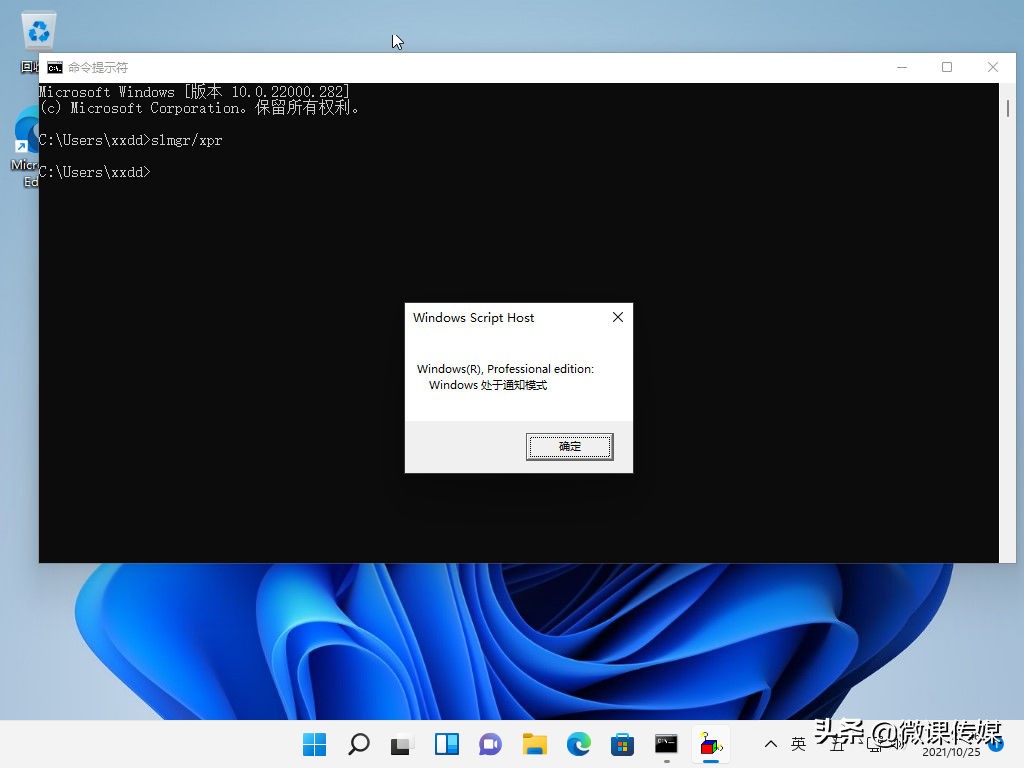
Task: Click the Command Prompt vertical scrollbar
Action: click(x=1007, y=323)
